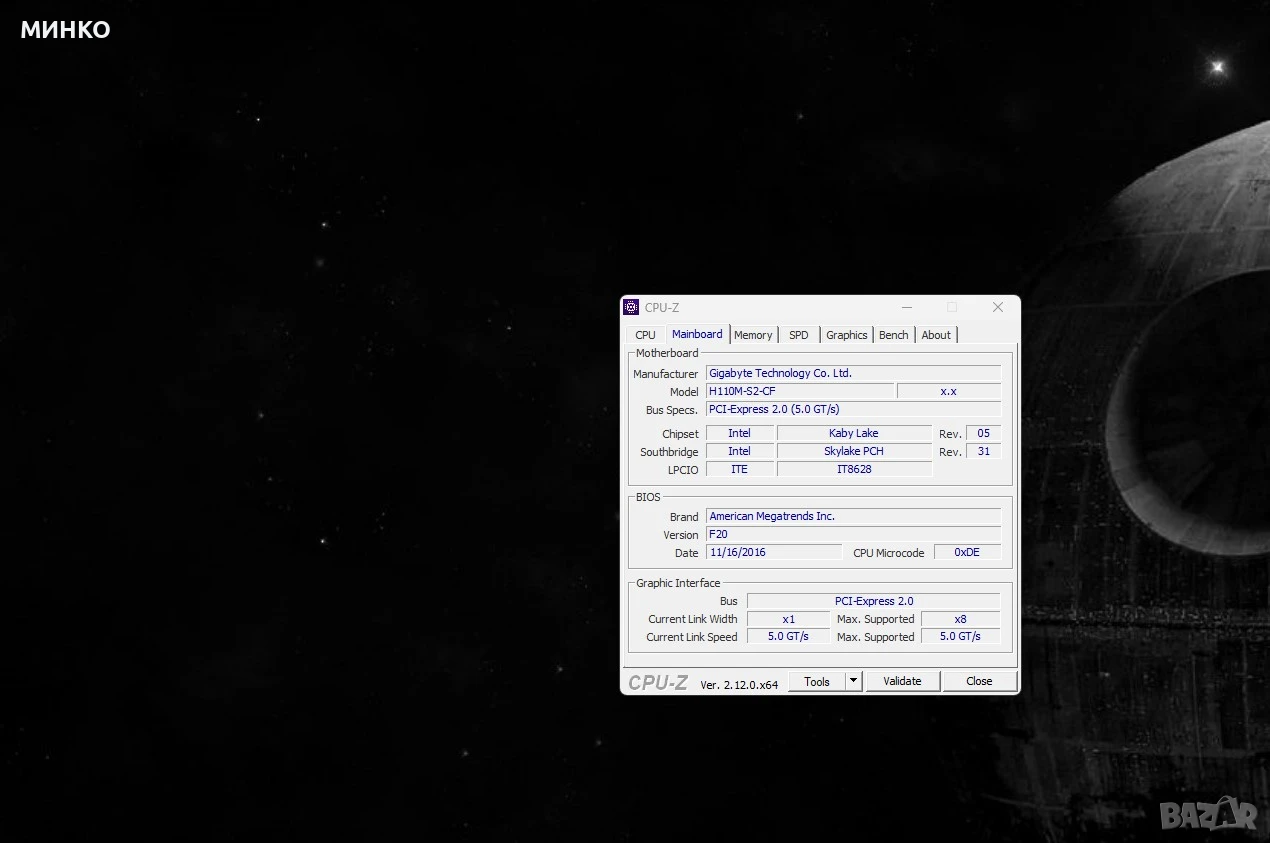This screenshot has width=1270, height=843.
Task: Click the H110M-S2-CF model value
Action: point(800,391)
